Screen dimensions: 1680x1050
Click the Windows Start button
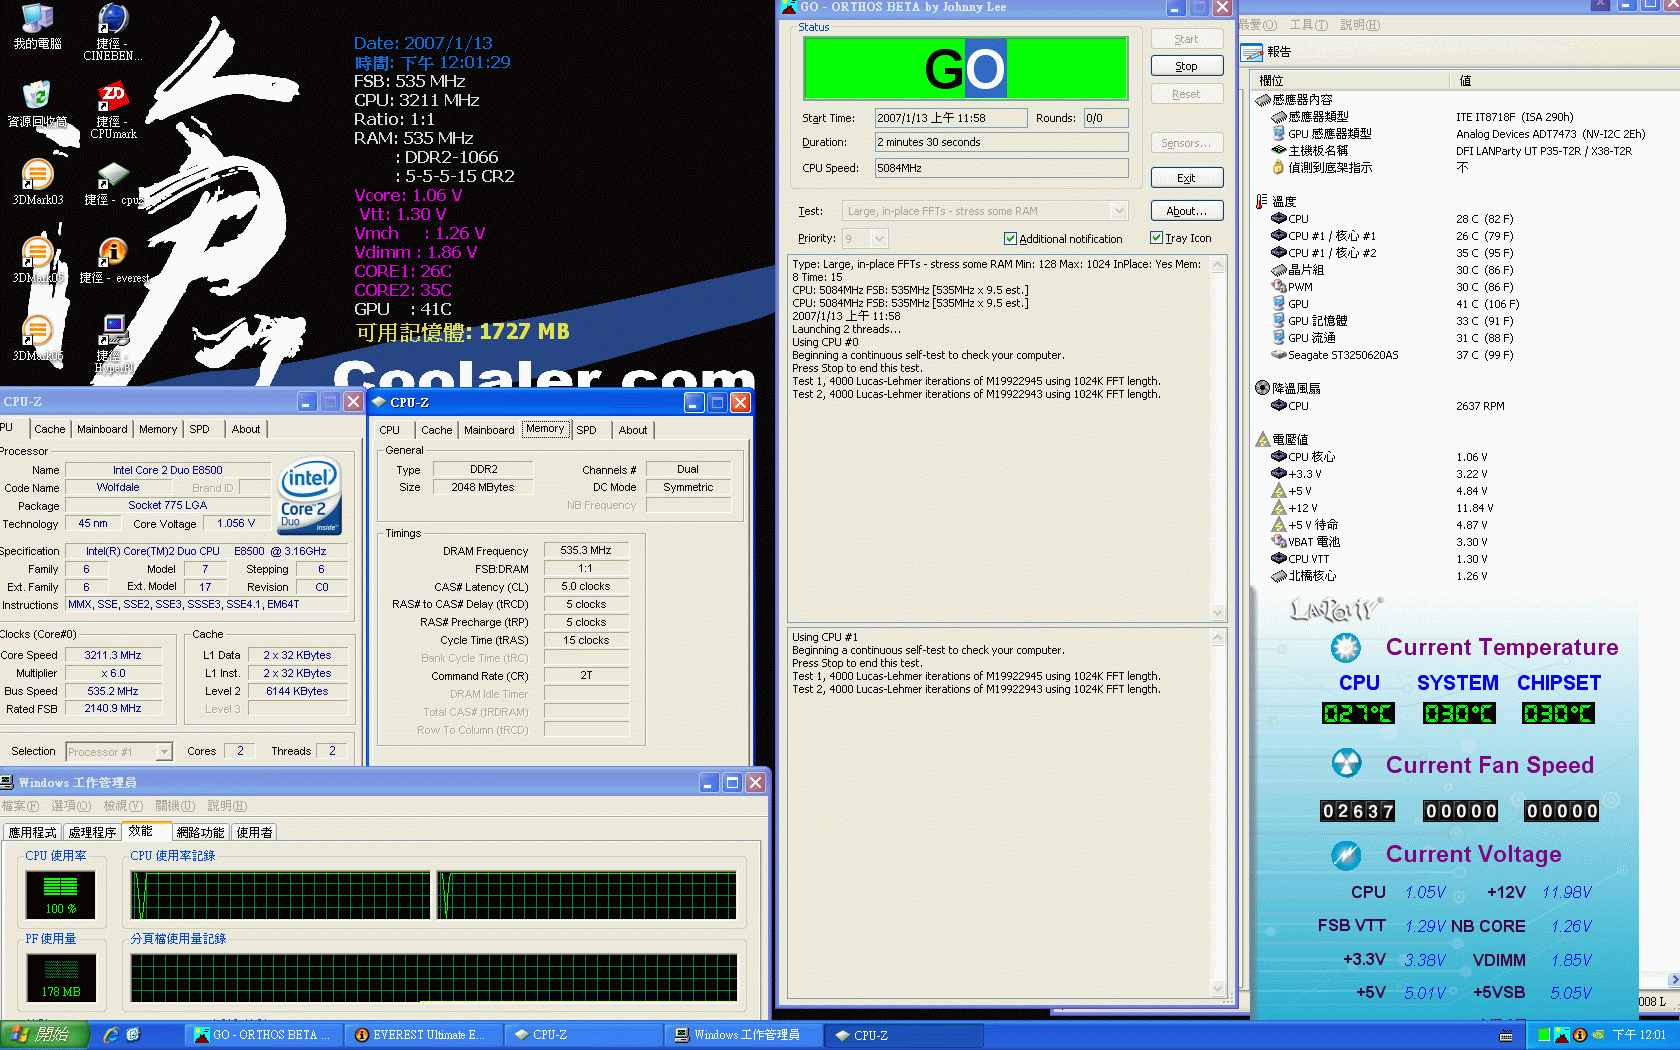tap(45, 1035)
